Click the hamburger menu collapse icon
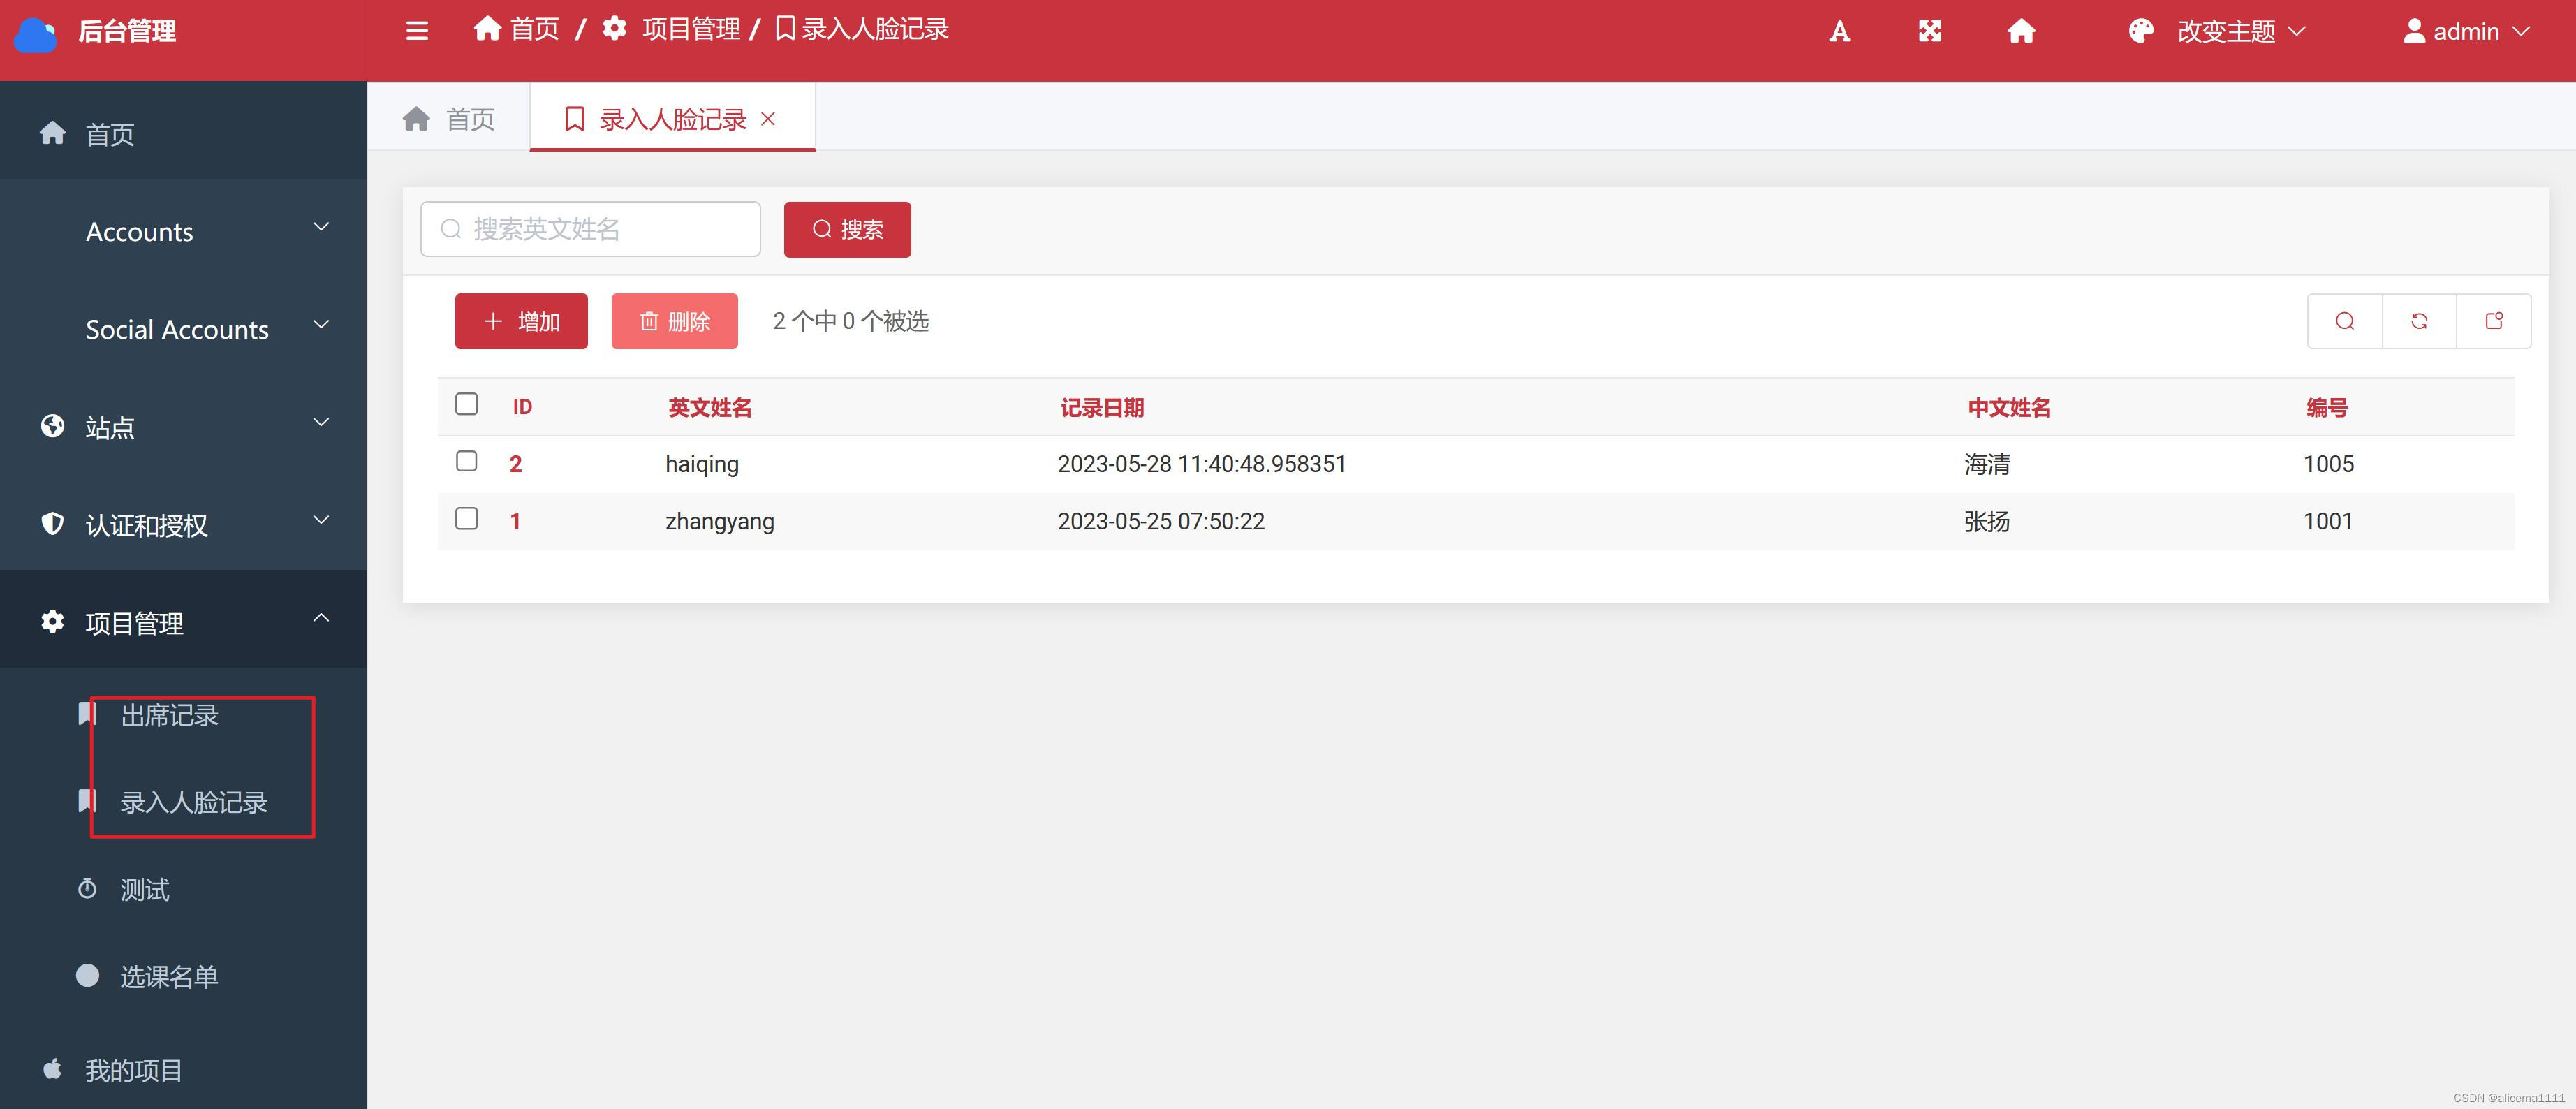 (x=417, y=31)
